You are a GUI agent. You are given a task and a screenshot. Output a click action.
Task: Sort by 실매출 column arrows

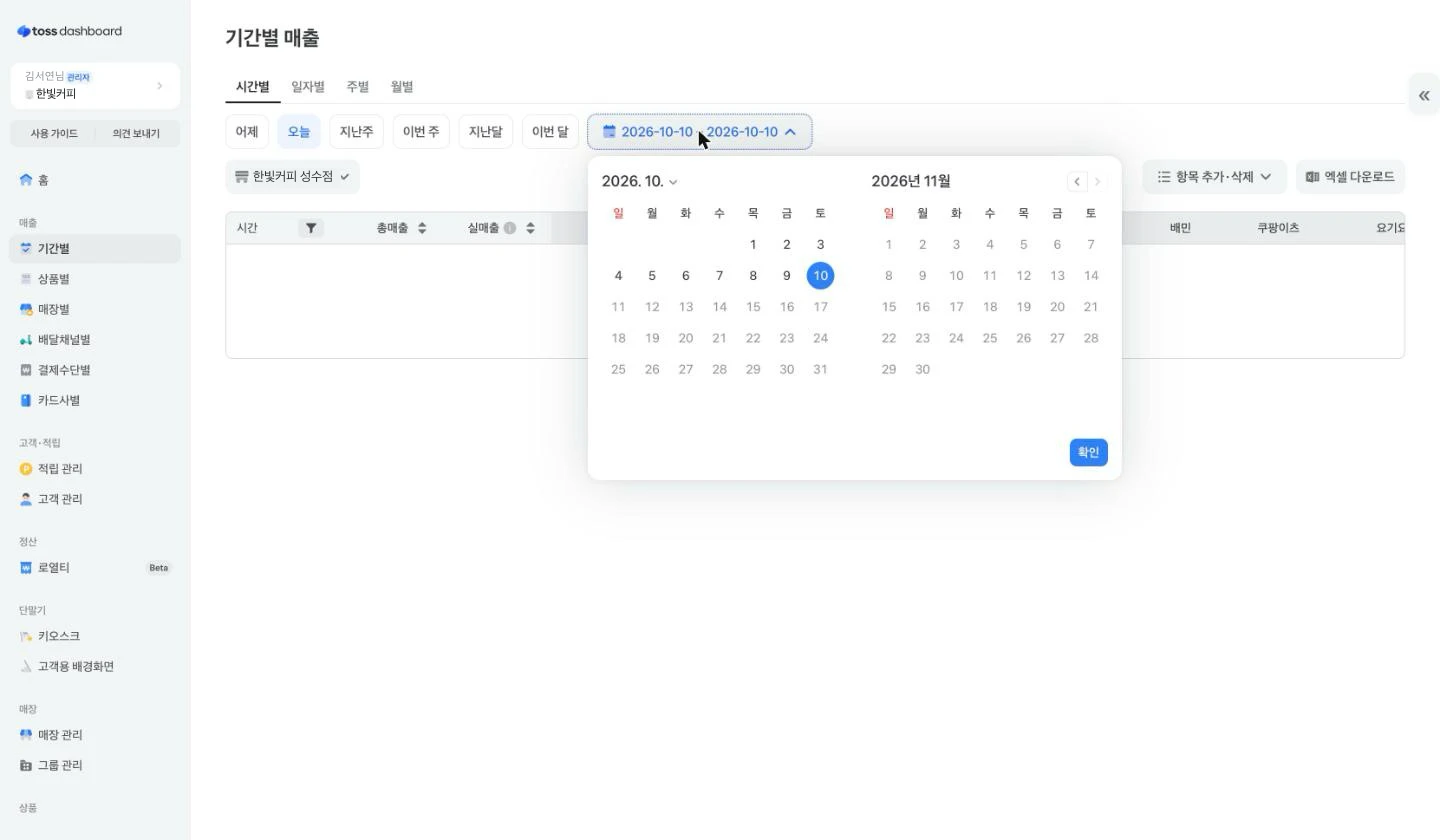pos(530,228)
